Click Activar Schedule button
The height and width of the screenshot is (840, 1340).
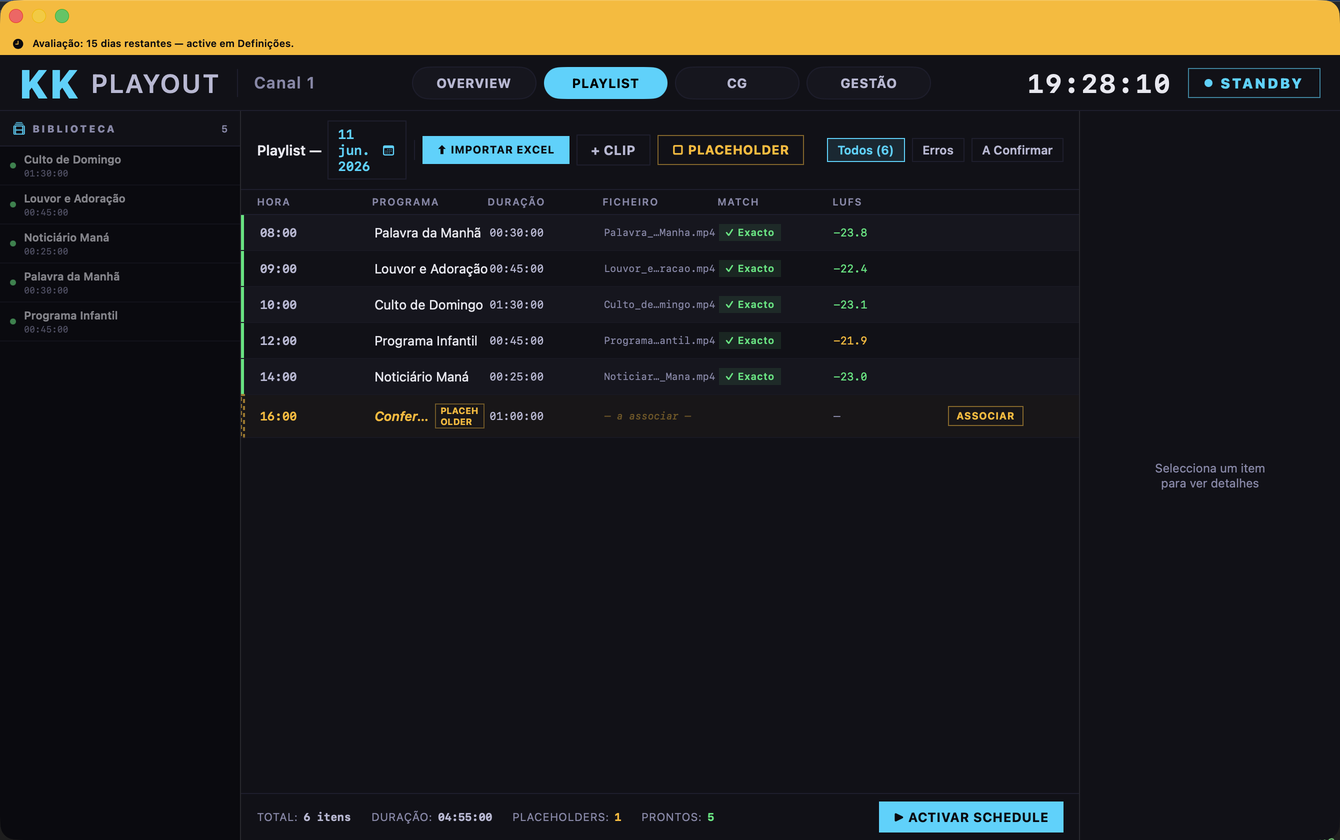click(x=971, y=817)
